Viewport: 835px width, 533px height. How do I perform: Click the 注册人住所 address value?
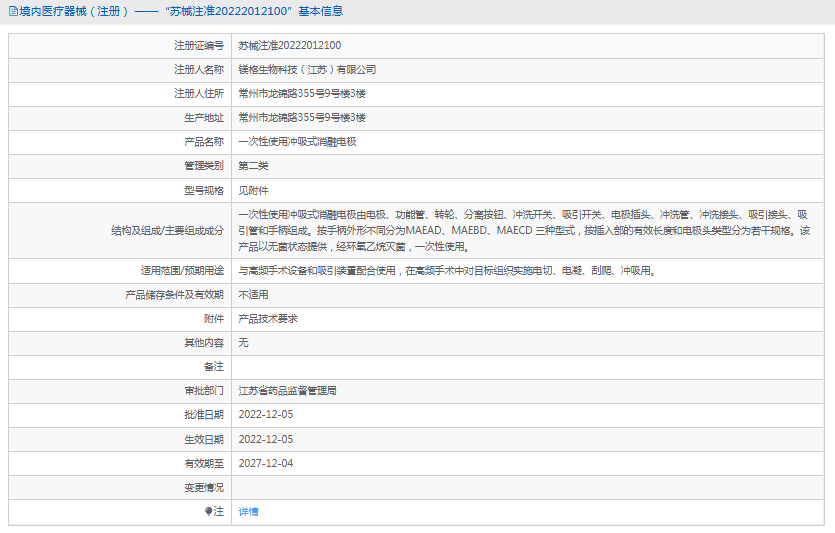[x=302, y=94]
